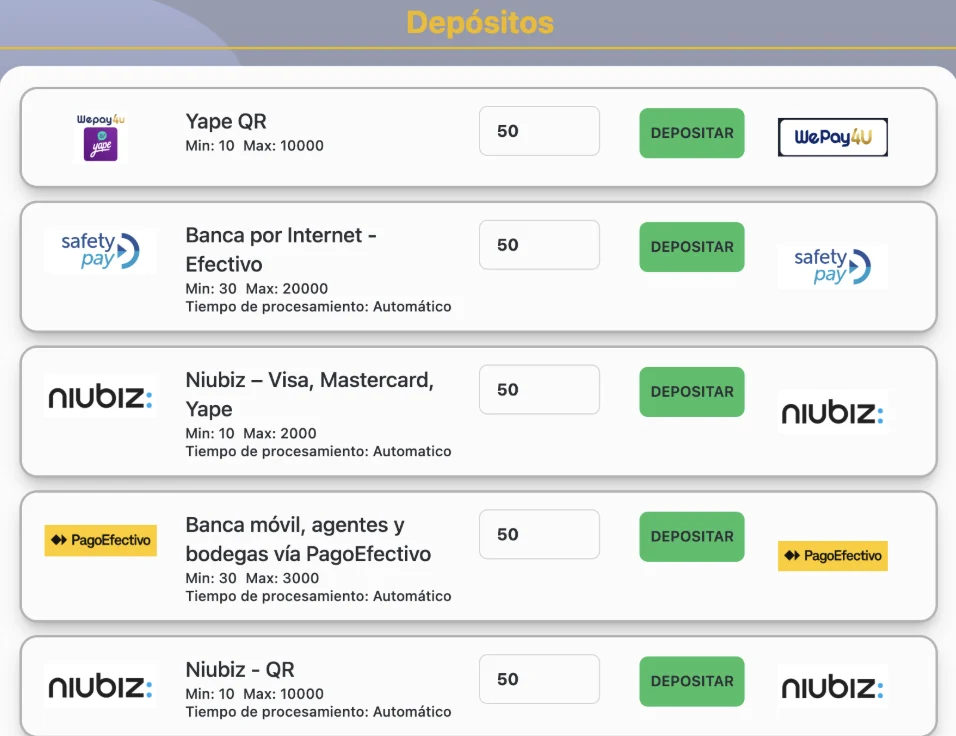Click the left Safety Pay logo
This screenshot has height=736, width=956.
coord(101,251)
